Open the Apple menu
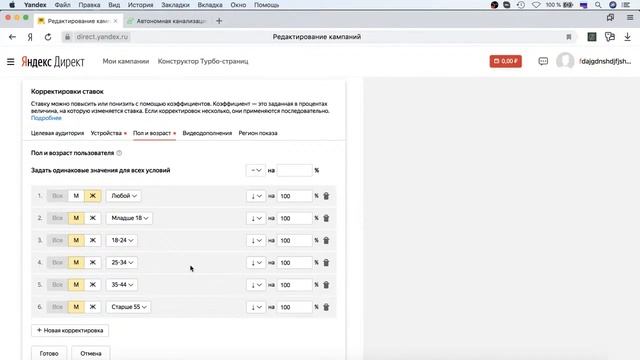The width and height of the screenshot is (640, 360). tap(12, 5)
